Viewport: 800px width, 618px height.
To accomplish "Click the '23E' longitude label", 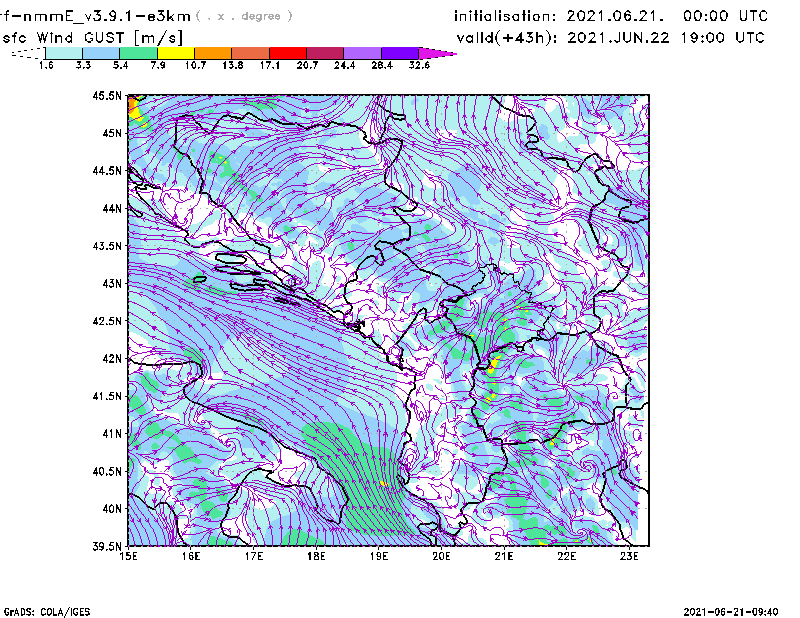I will pyautogui.click(x=629, y=556).
